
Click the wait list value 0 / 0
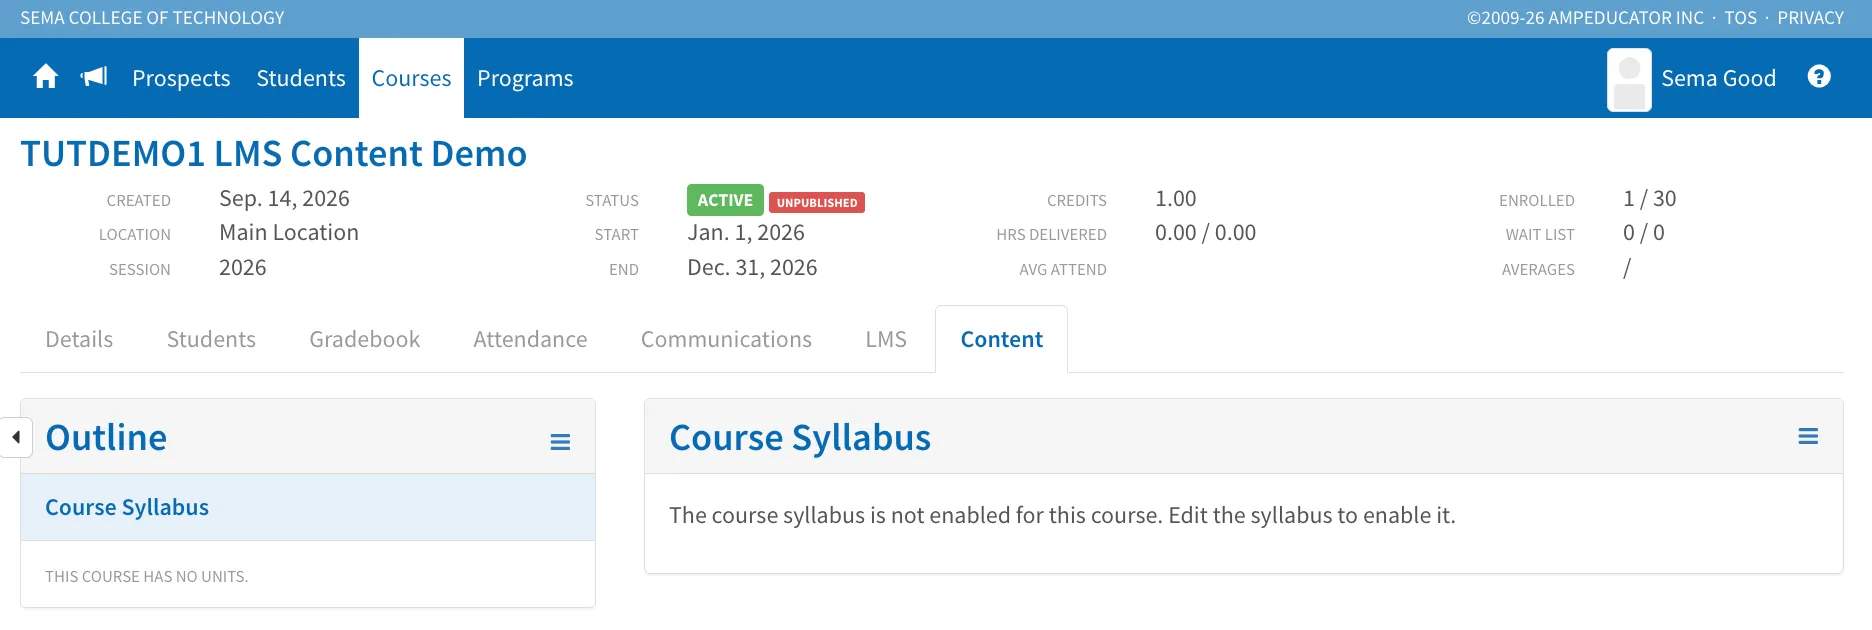coord(1644,233)
